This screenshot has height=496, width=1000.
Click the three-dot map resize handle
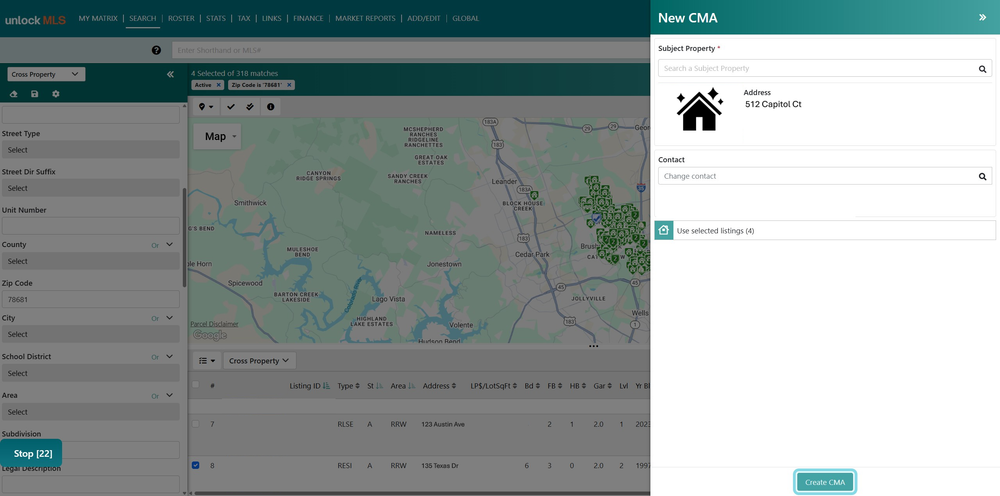(594, 346)
